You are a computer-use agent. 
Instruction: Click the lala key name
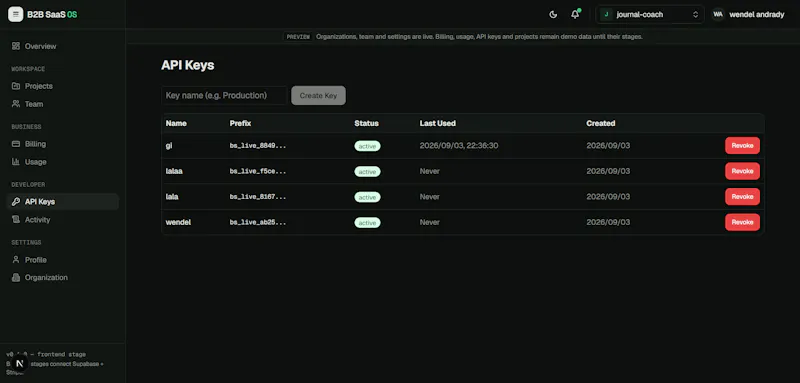tap(172, 196)
